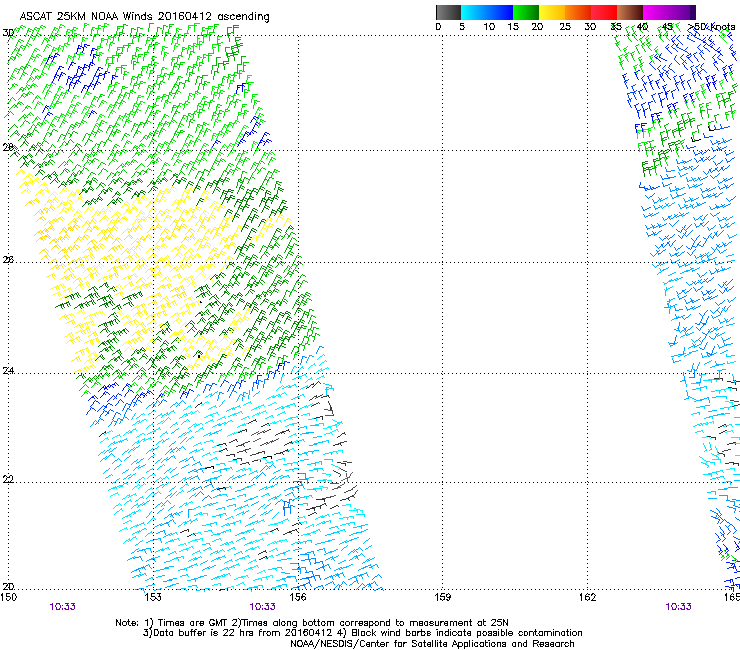The image size is (740, 650).
Task: Select the dark purple >50 knots swatch
Action: pyautogui.click(x=692, y=12)
